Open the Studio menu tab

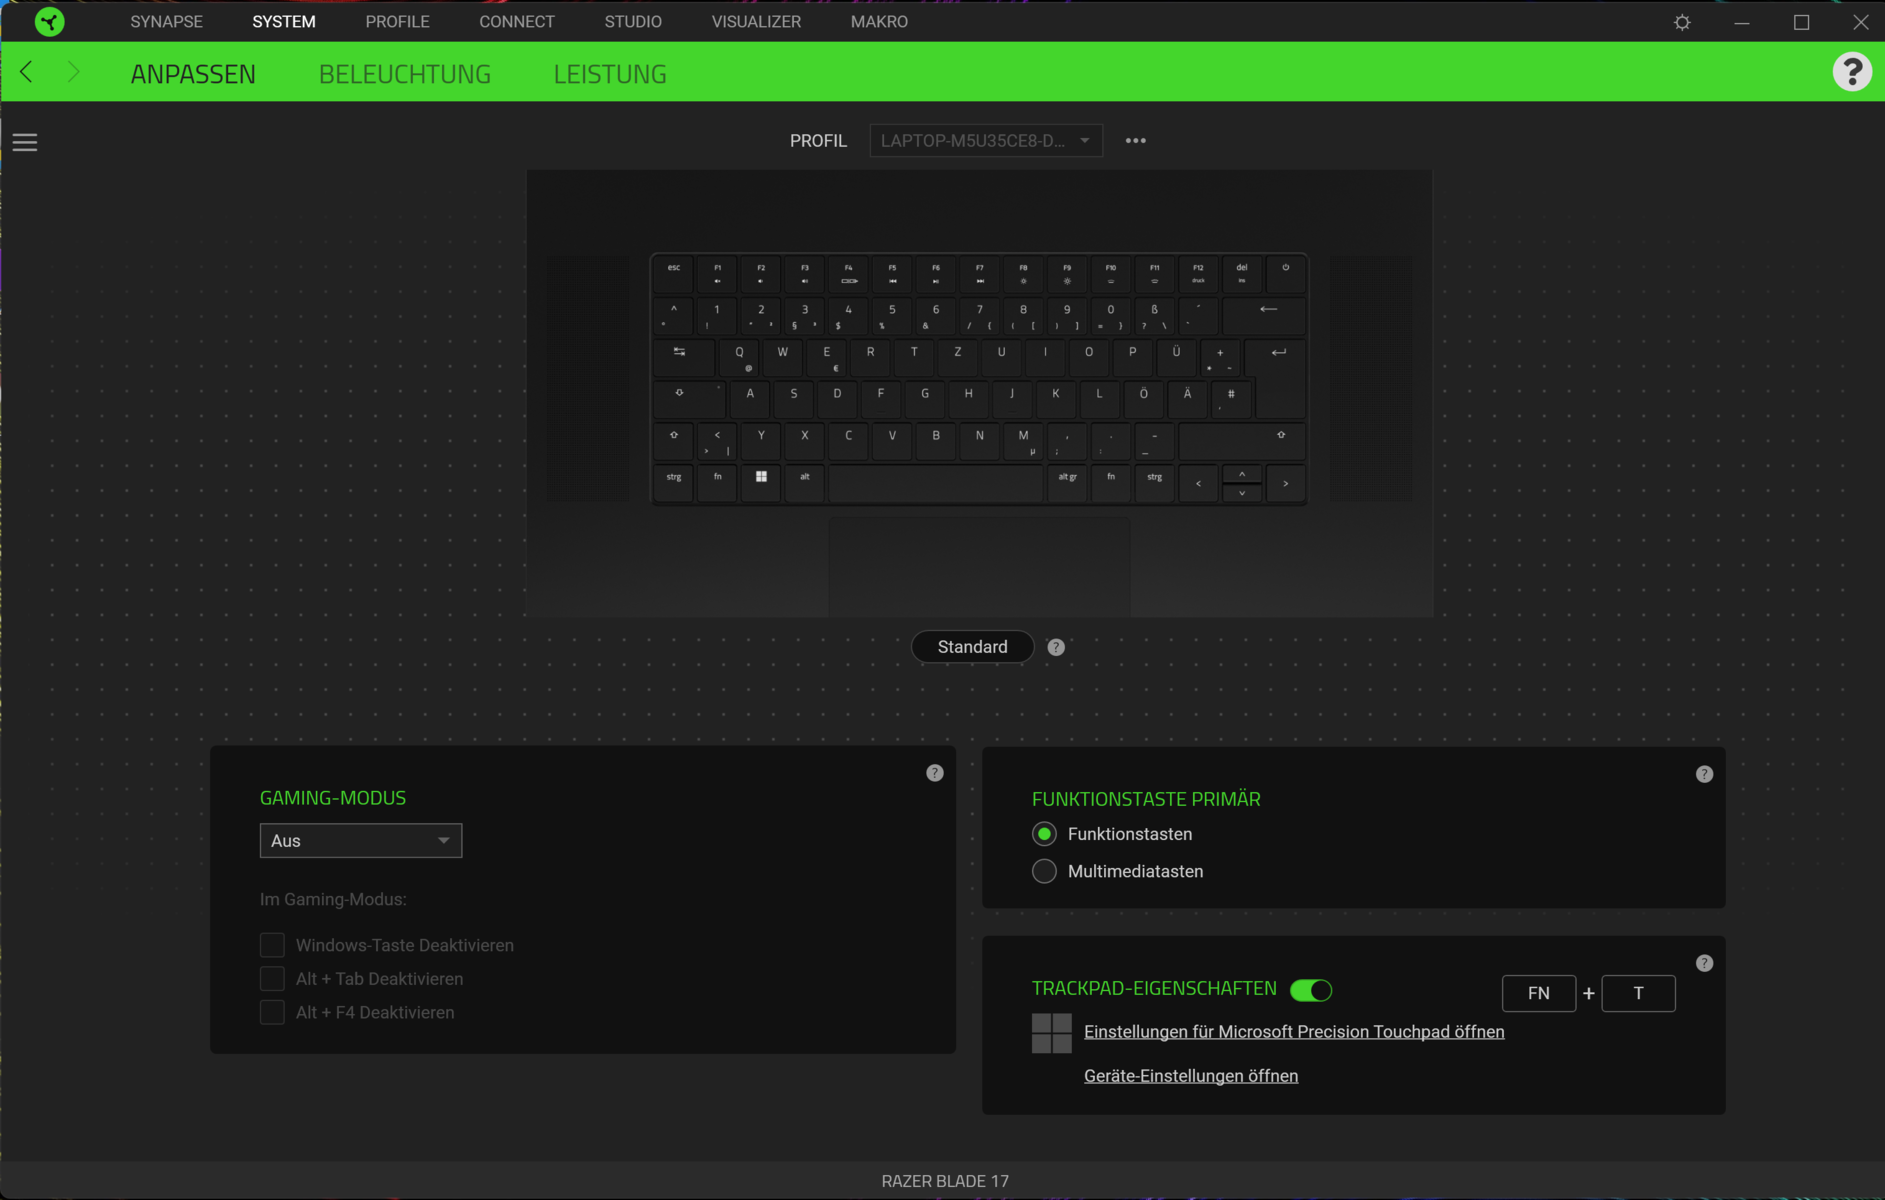(x=632, y=22)
